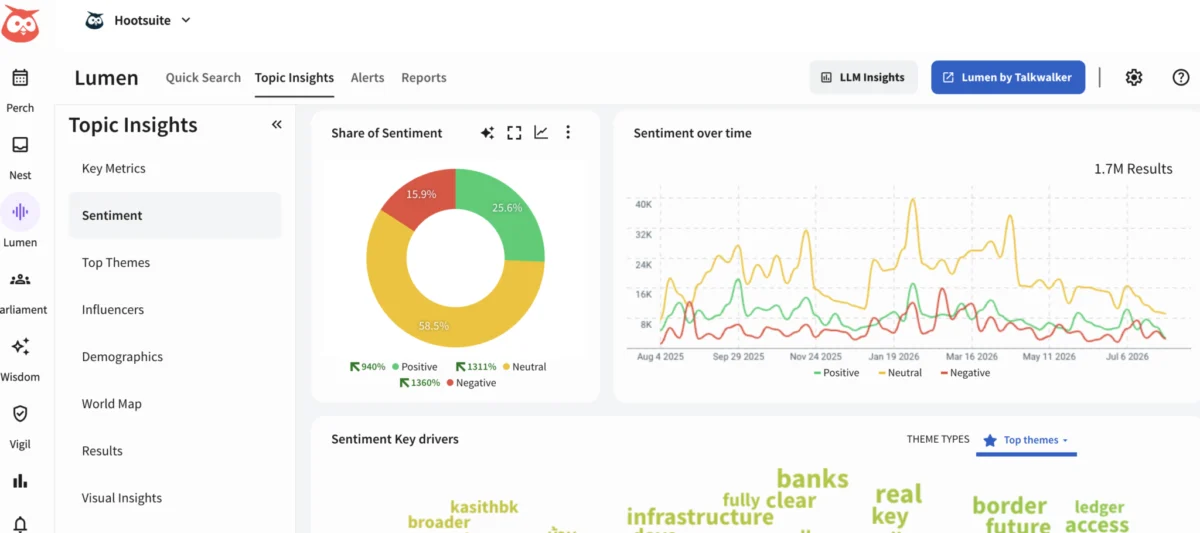The height and width of the screenshot is (533, 1200).
Task: Select the Topic Insights tab
Action: tap(294, 77)
